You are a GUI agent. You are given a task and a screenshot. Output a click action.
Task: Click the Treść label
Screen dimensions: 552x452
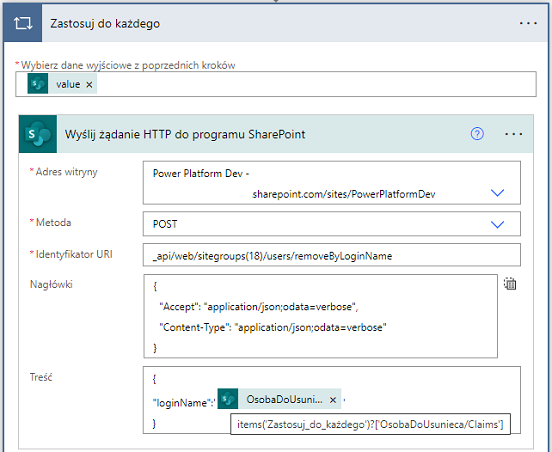41,377
